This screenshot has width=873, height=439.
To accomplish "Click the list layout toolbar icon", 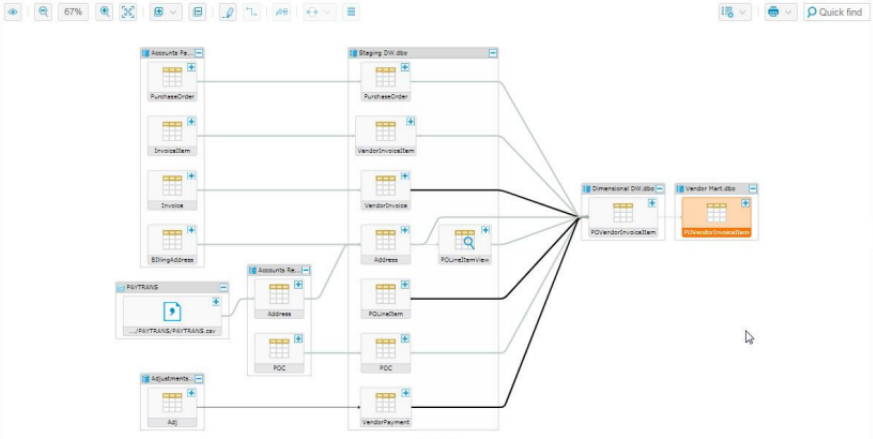I will click(x=351, y=12).
